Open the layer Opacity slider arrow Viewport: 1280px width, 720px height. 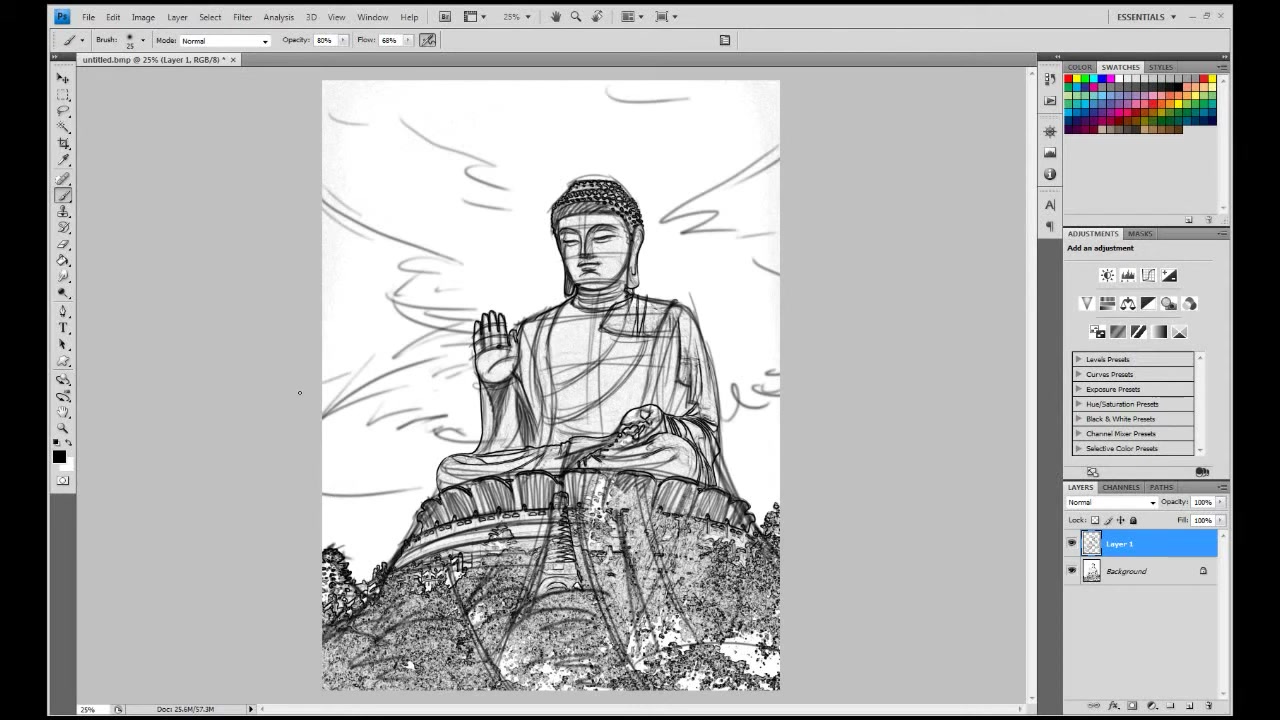pos(1219,502)
